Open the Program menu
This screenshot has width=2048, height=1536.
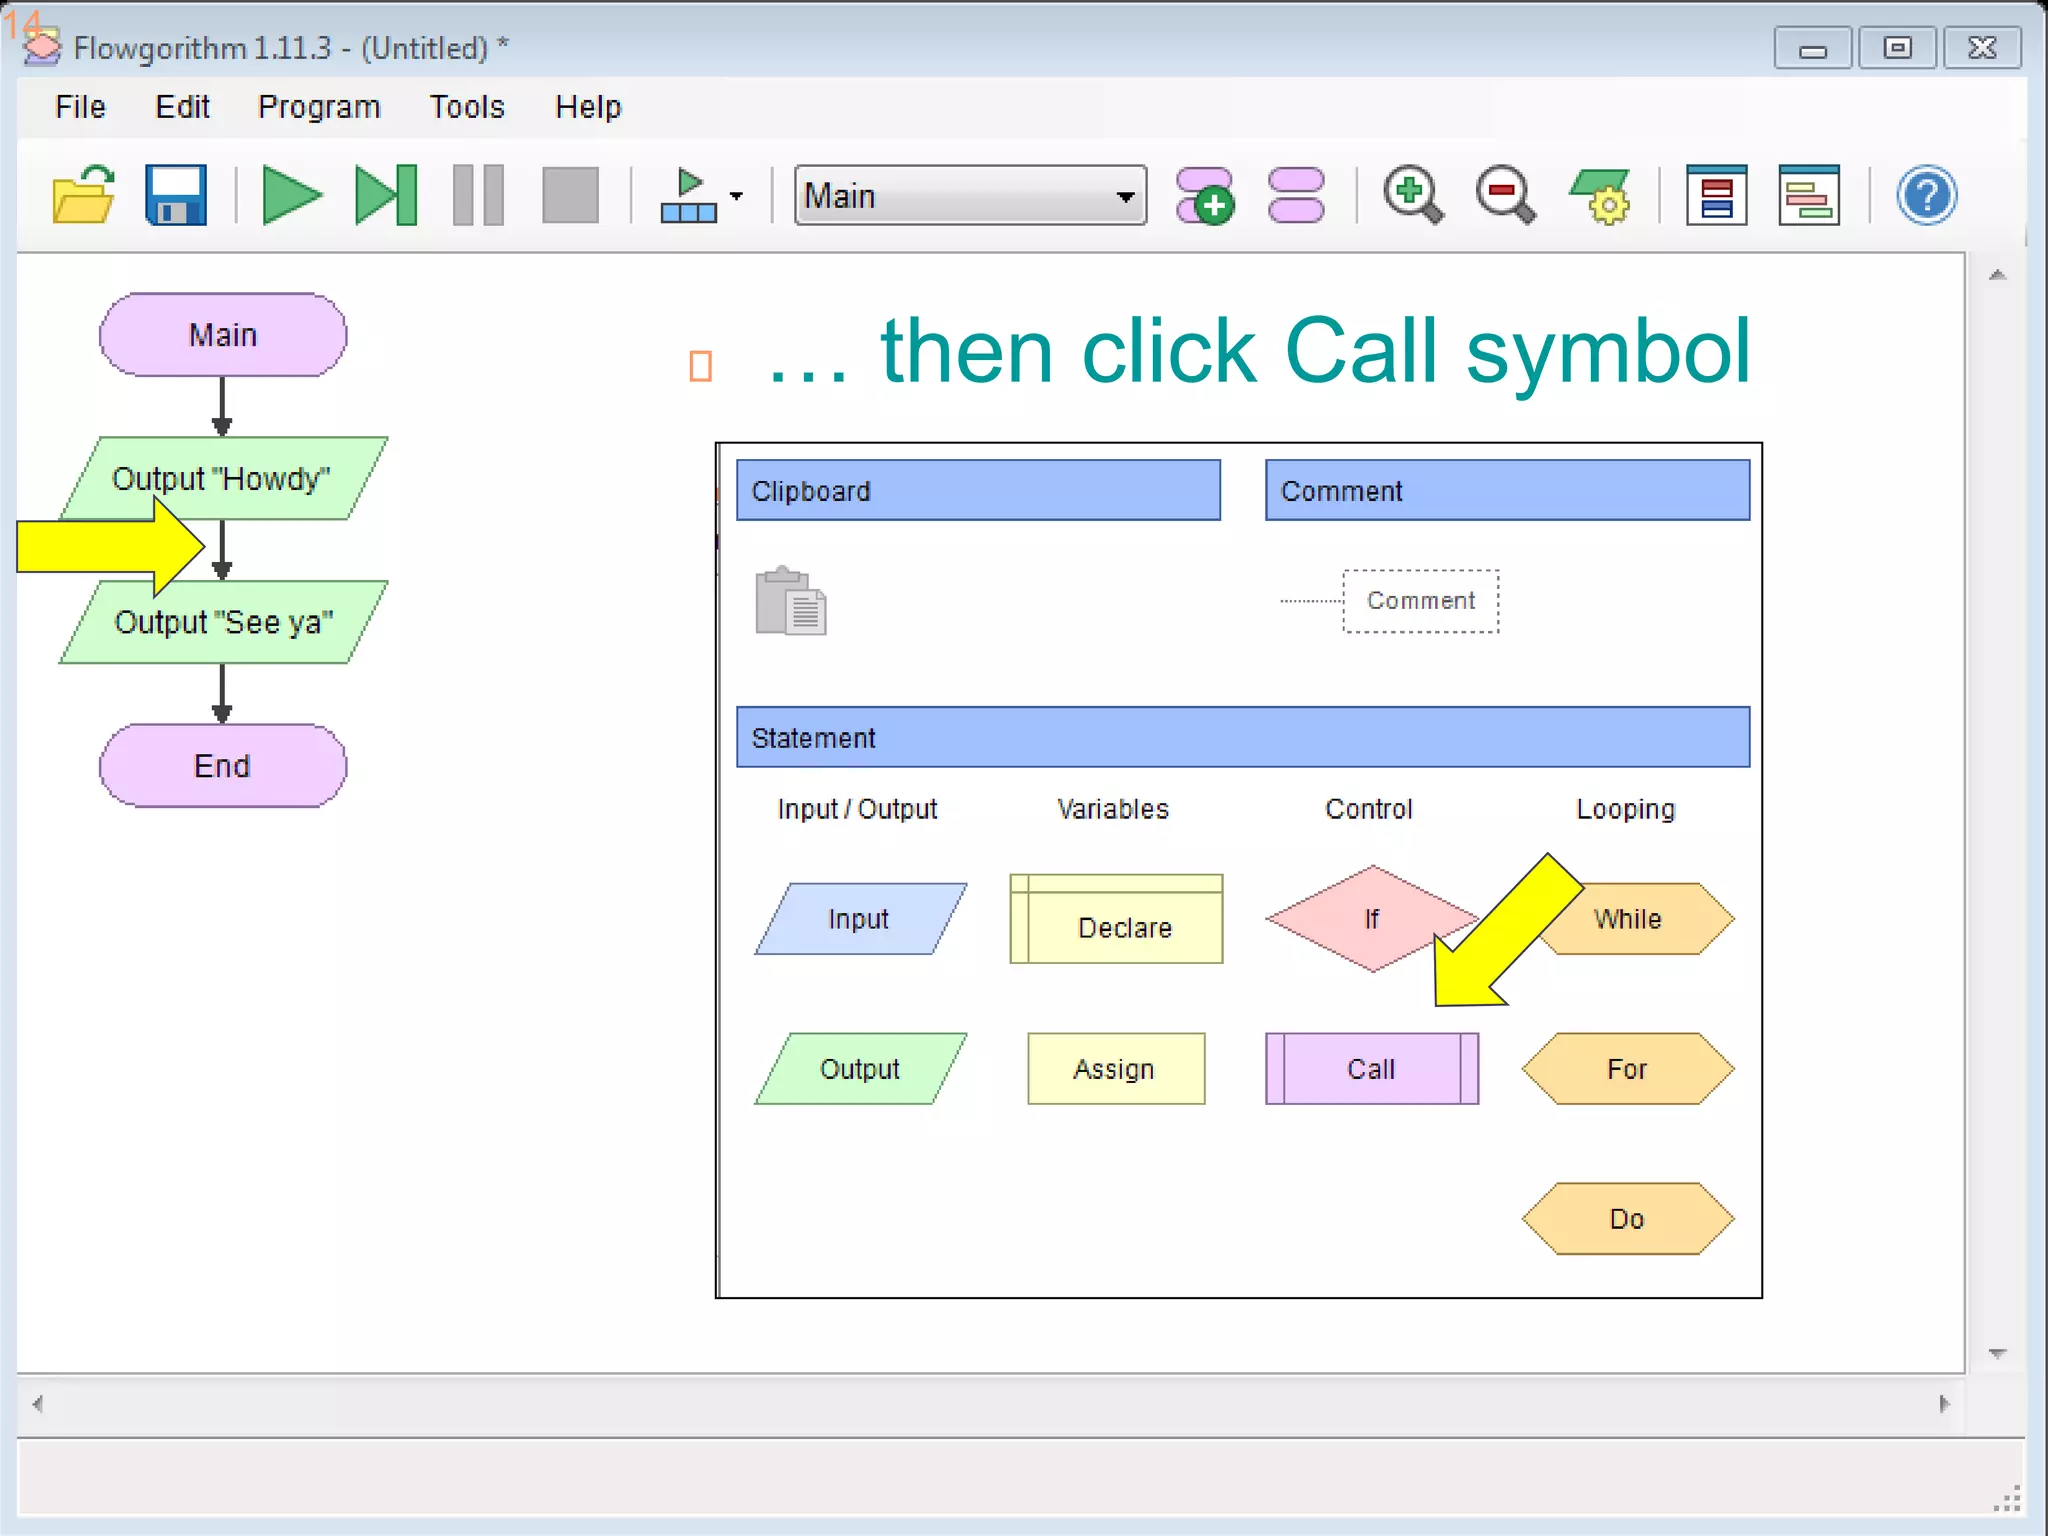point(319,107)
